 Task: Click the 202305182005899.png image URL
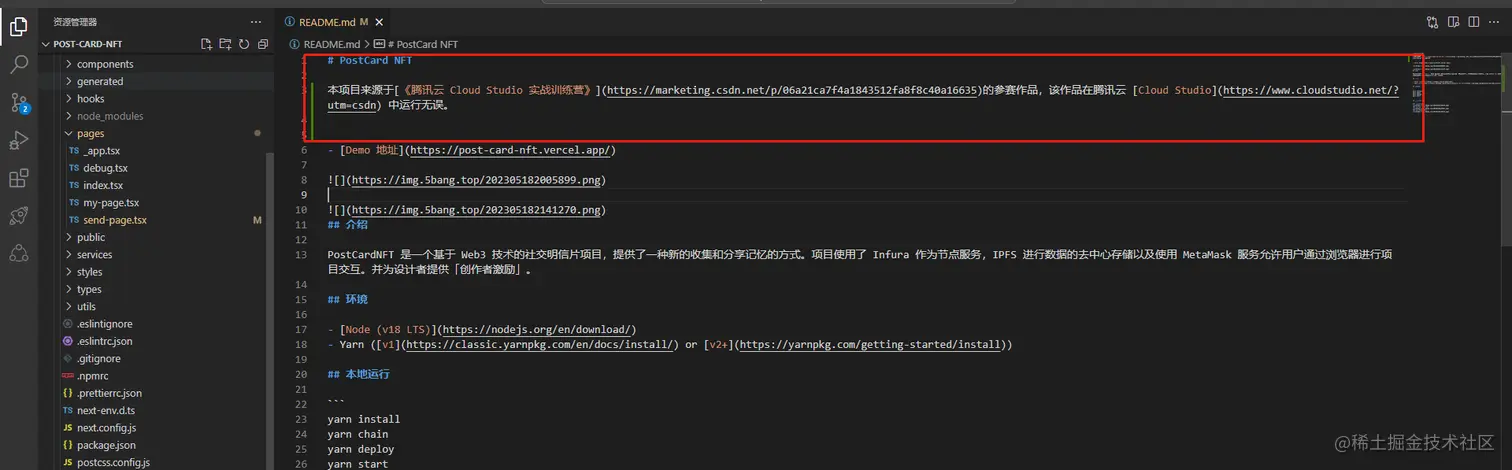click(x=474, y=180)
